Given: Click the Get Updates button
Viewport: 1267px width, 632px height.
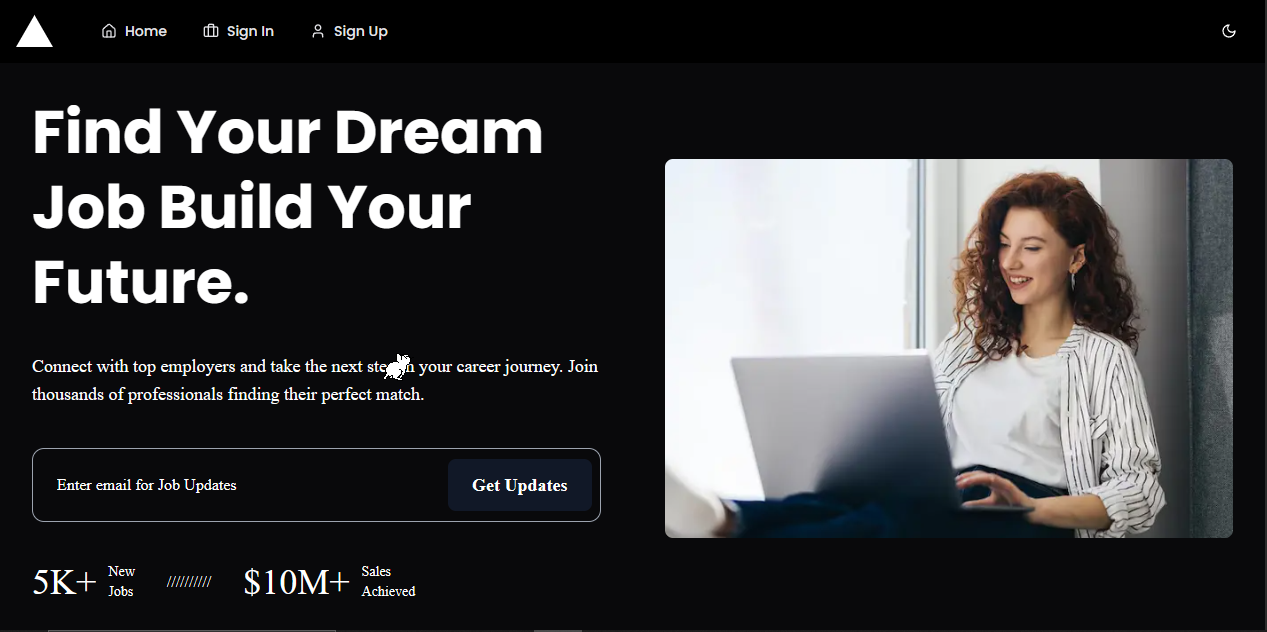Looking at the screenshot, I should click(520, 485).
